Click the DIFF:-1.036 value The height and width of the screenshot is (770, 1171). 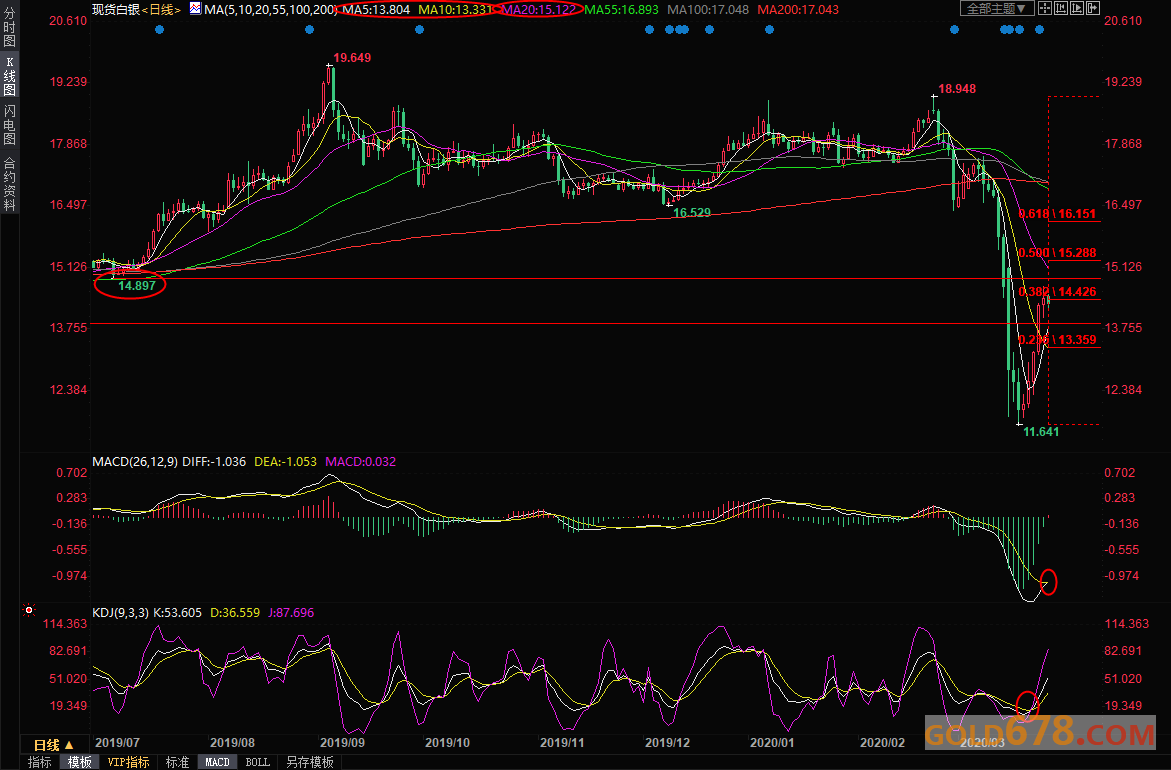coord(214,462)
